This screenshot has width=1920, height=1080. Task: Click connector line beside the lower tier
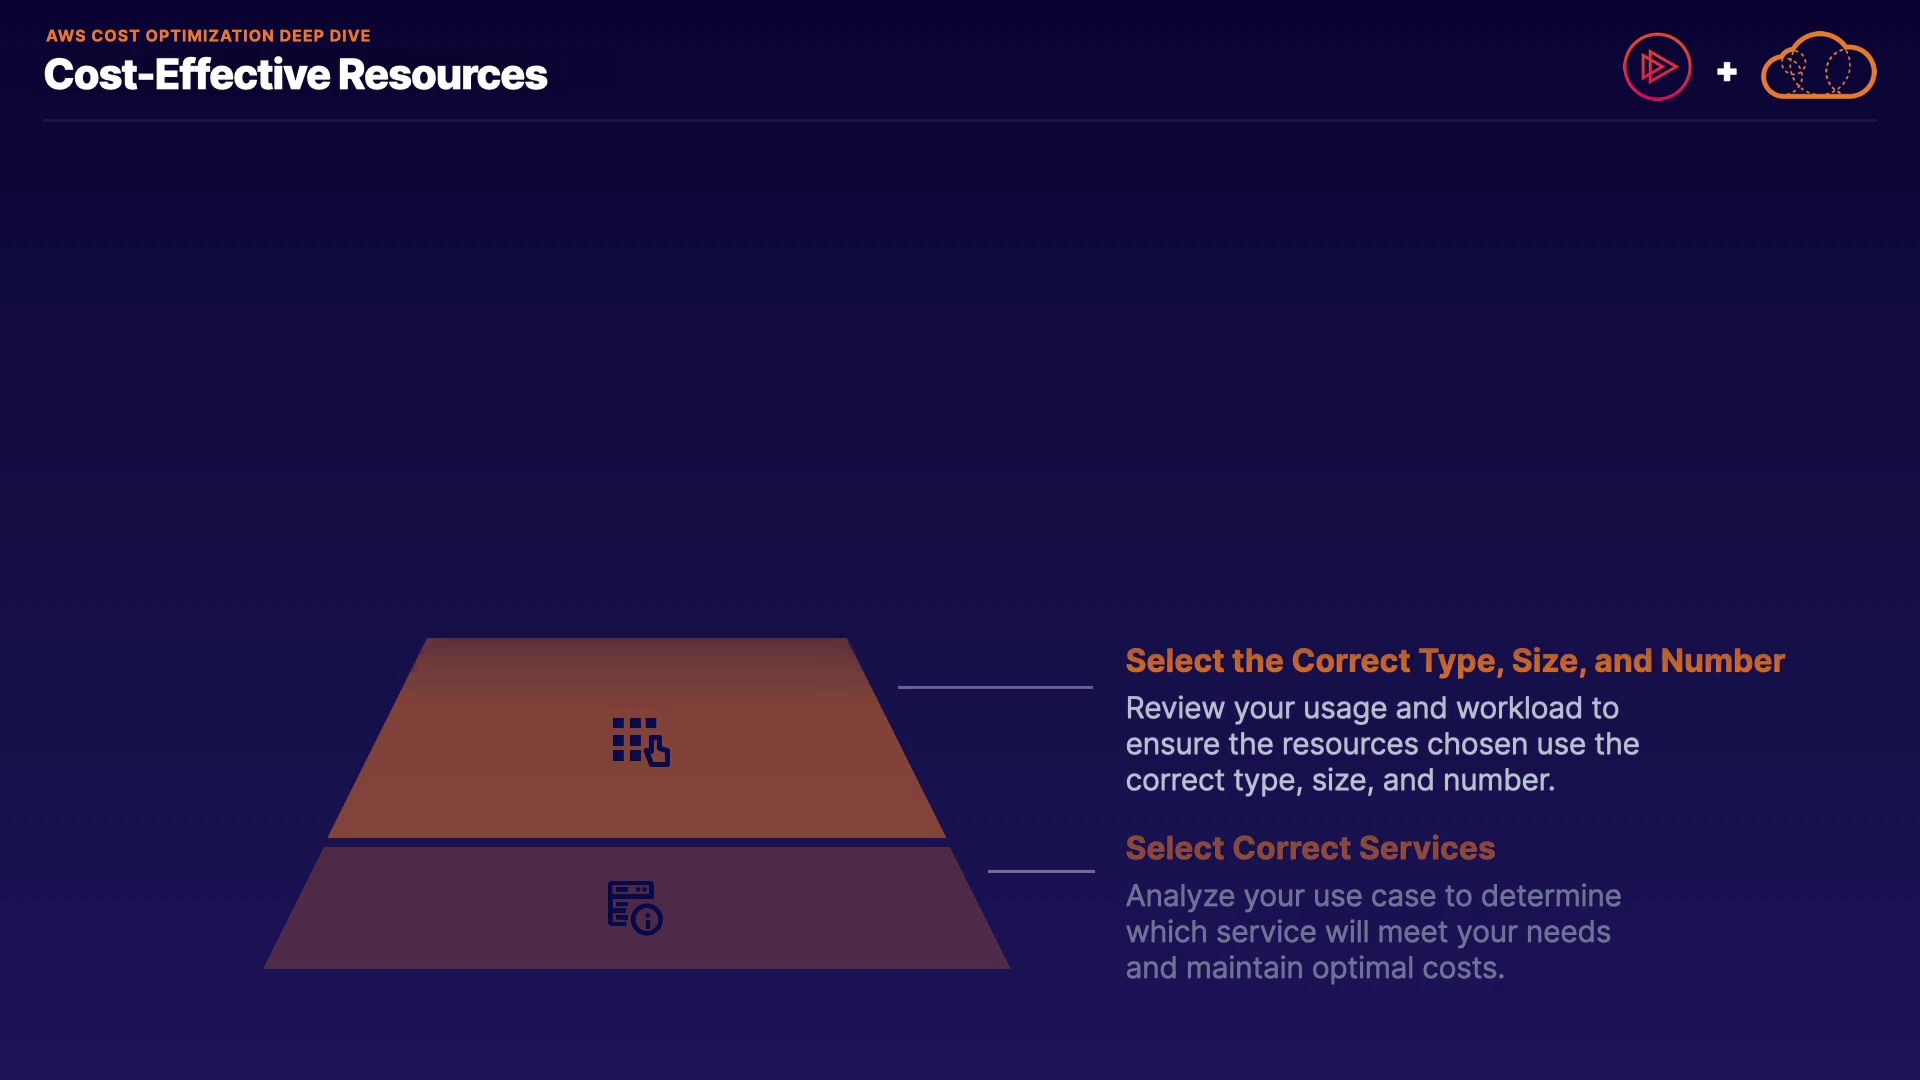(x=1040, y=871)
